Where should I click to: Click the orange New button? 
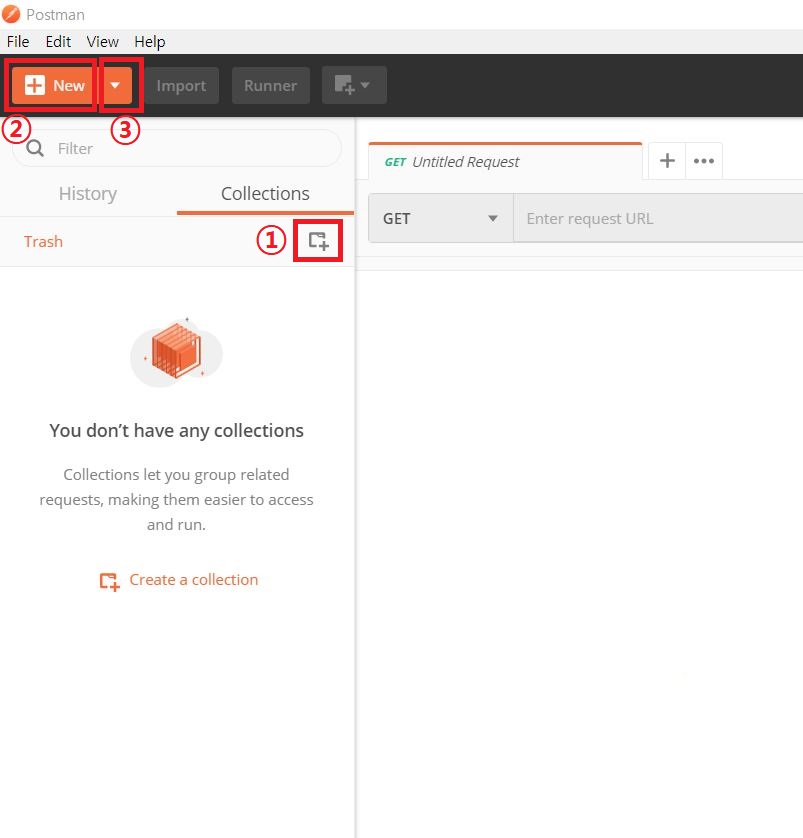pos(53,86)
